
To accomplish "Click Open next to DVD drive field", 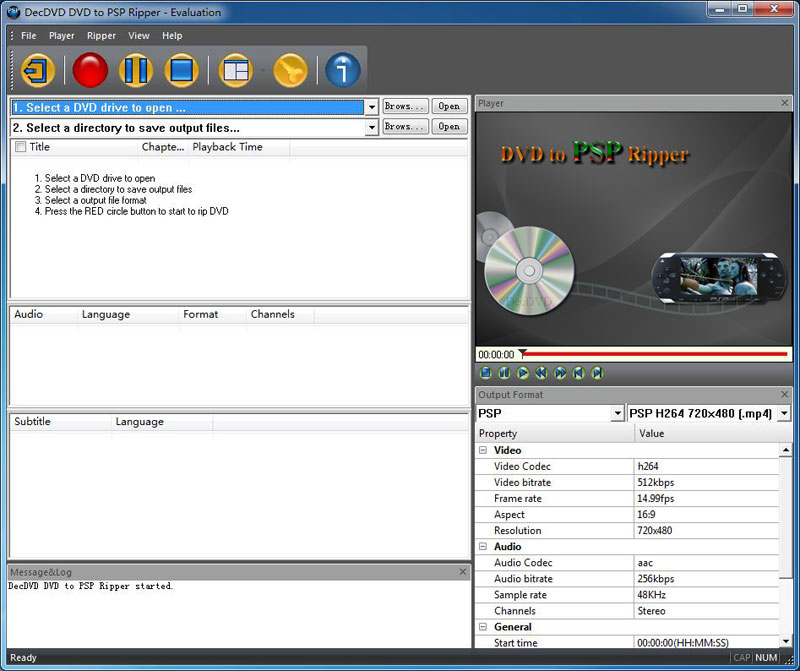I will tap(449, 106).
